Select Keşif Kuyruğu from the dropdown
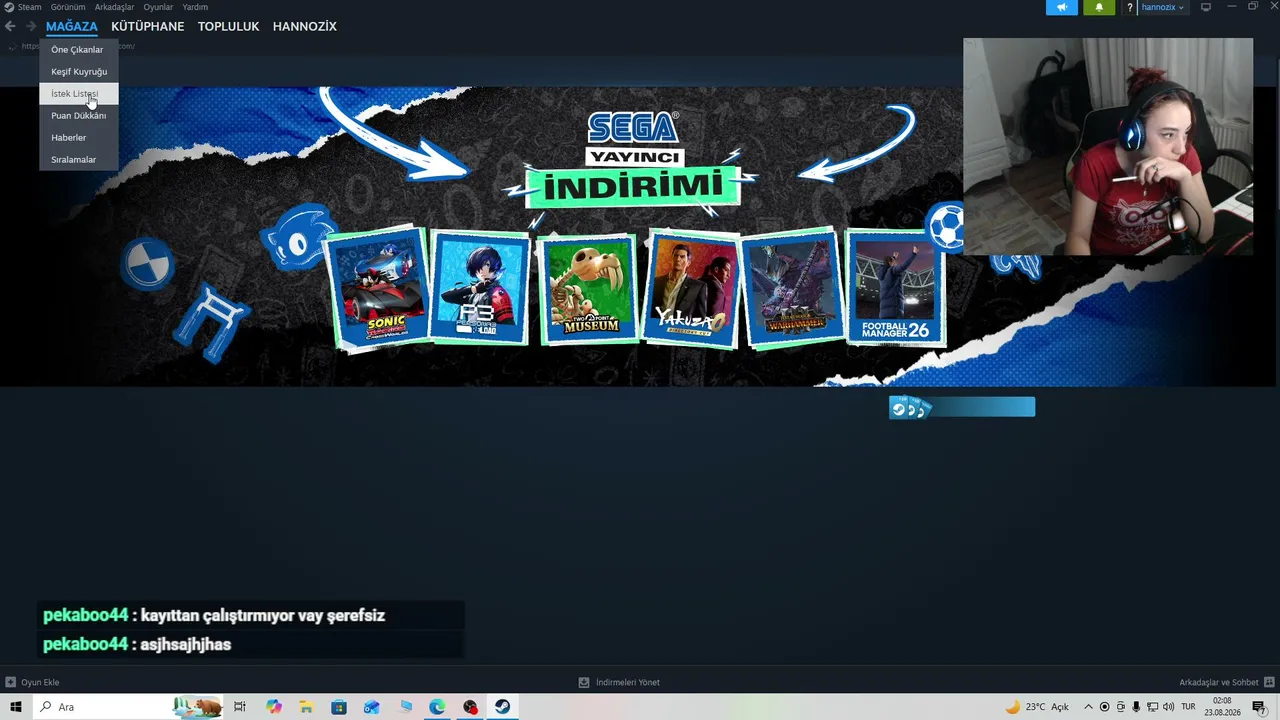The height and width of the screenshot is (720, 1280). [x=78, y=72]
